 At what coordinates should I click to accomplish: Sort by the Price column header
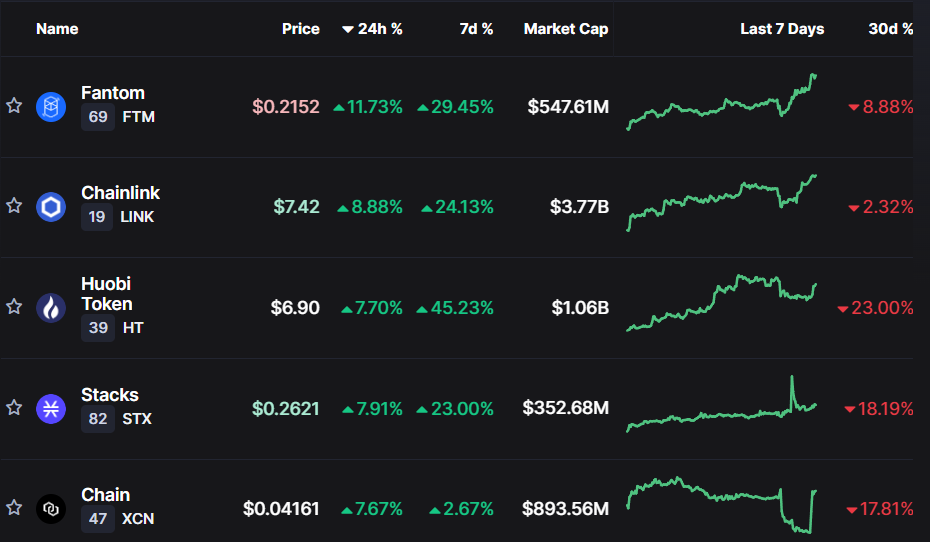(x=300, y=29)
